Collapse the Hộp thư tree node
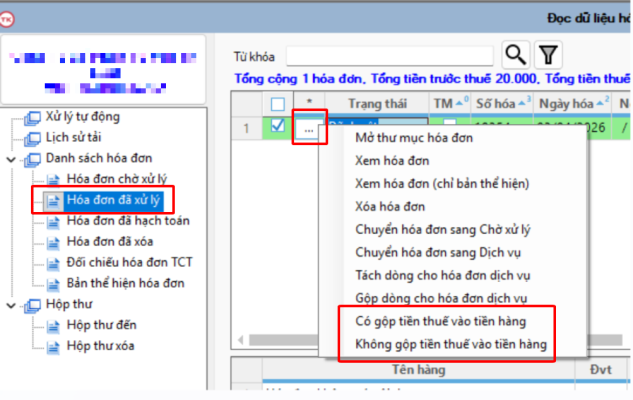 (x=11, y=306)
